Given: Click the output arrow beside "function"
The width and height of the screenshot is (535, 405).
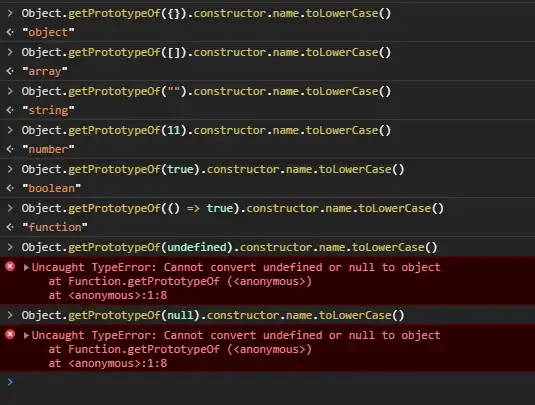Looking at the screenshot, I should [10, 227].
